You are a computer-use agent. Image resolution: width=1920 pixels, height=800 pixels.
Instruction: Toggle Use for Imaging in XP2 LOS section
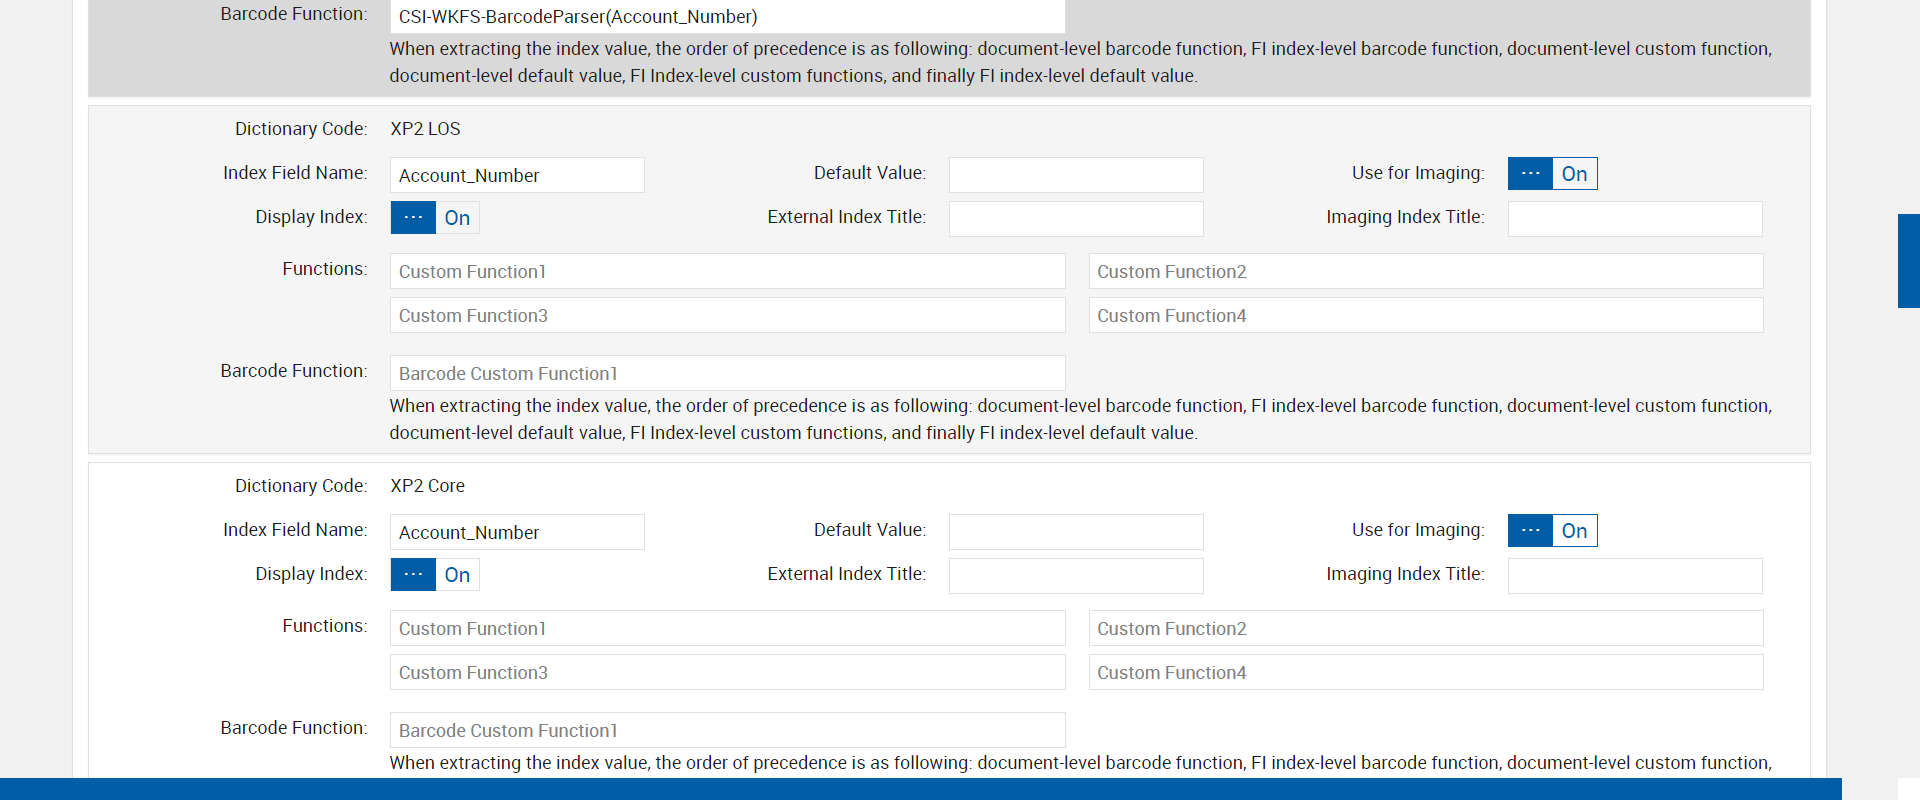click(1552, 174)
